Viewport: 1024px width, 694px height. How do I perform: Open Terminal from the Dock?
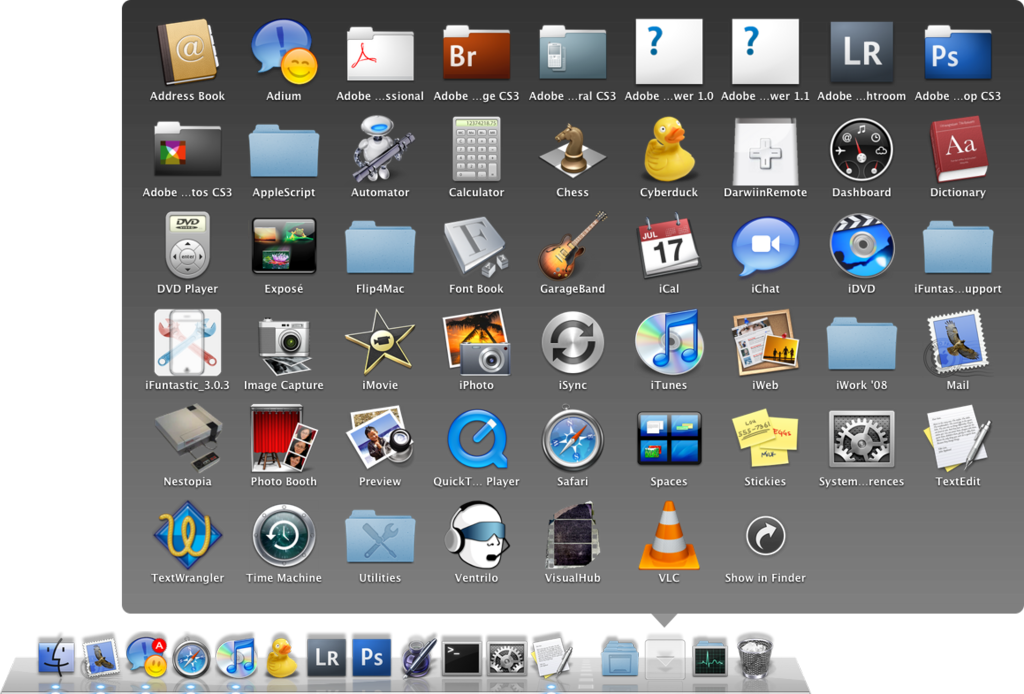click(x=462, y=655)
